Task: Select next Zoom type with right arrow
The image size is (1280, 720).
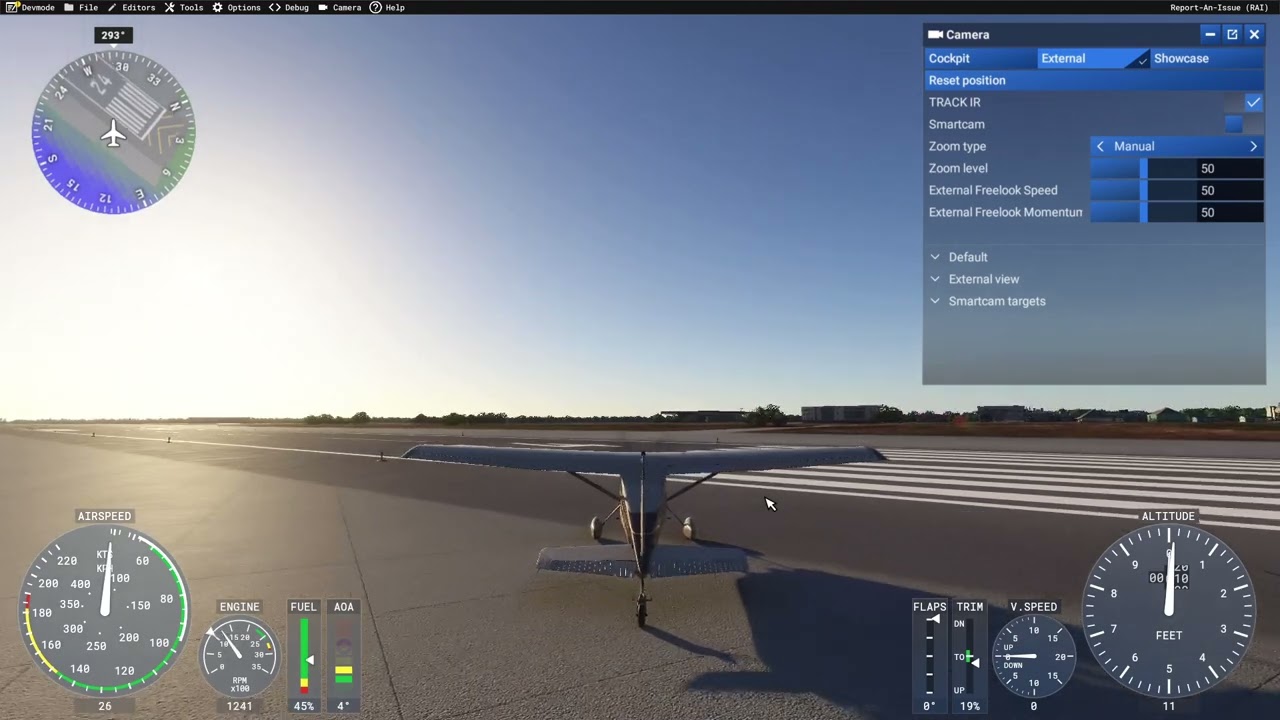Action: 1253,146
